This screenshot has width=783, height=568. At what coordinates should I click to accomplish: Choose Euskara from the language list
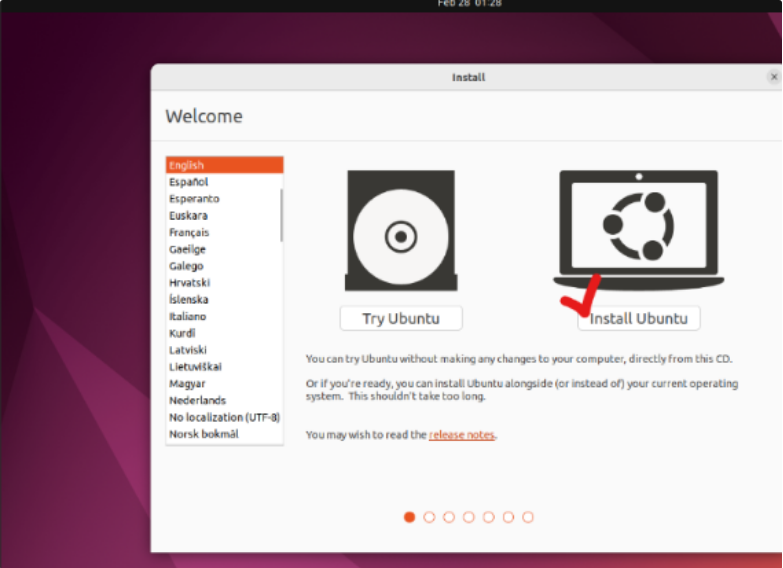pyautogui.click(x=223, y=216)
